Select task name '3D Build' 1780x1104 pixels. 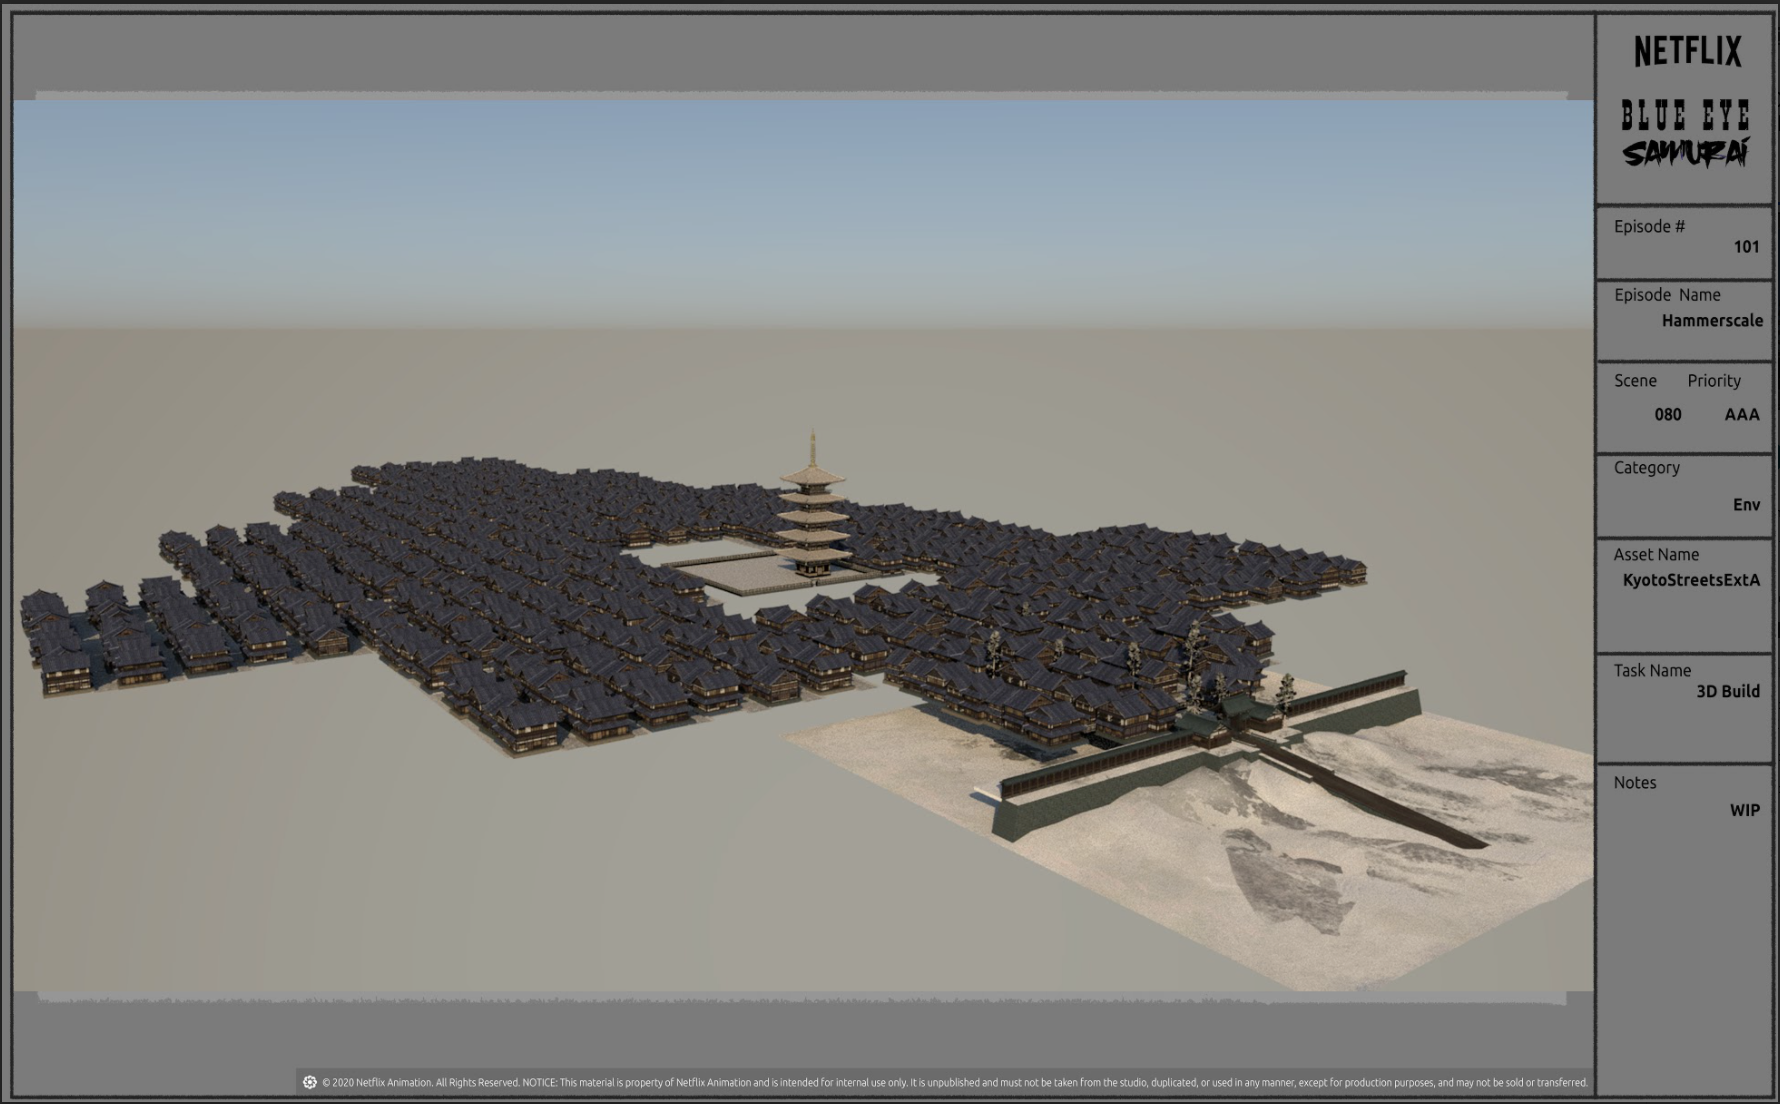[1727, 691]
